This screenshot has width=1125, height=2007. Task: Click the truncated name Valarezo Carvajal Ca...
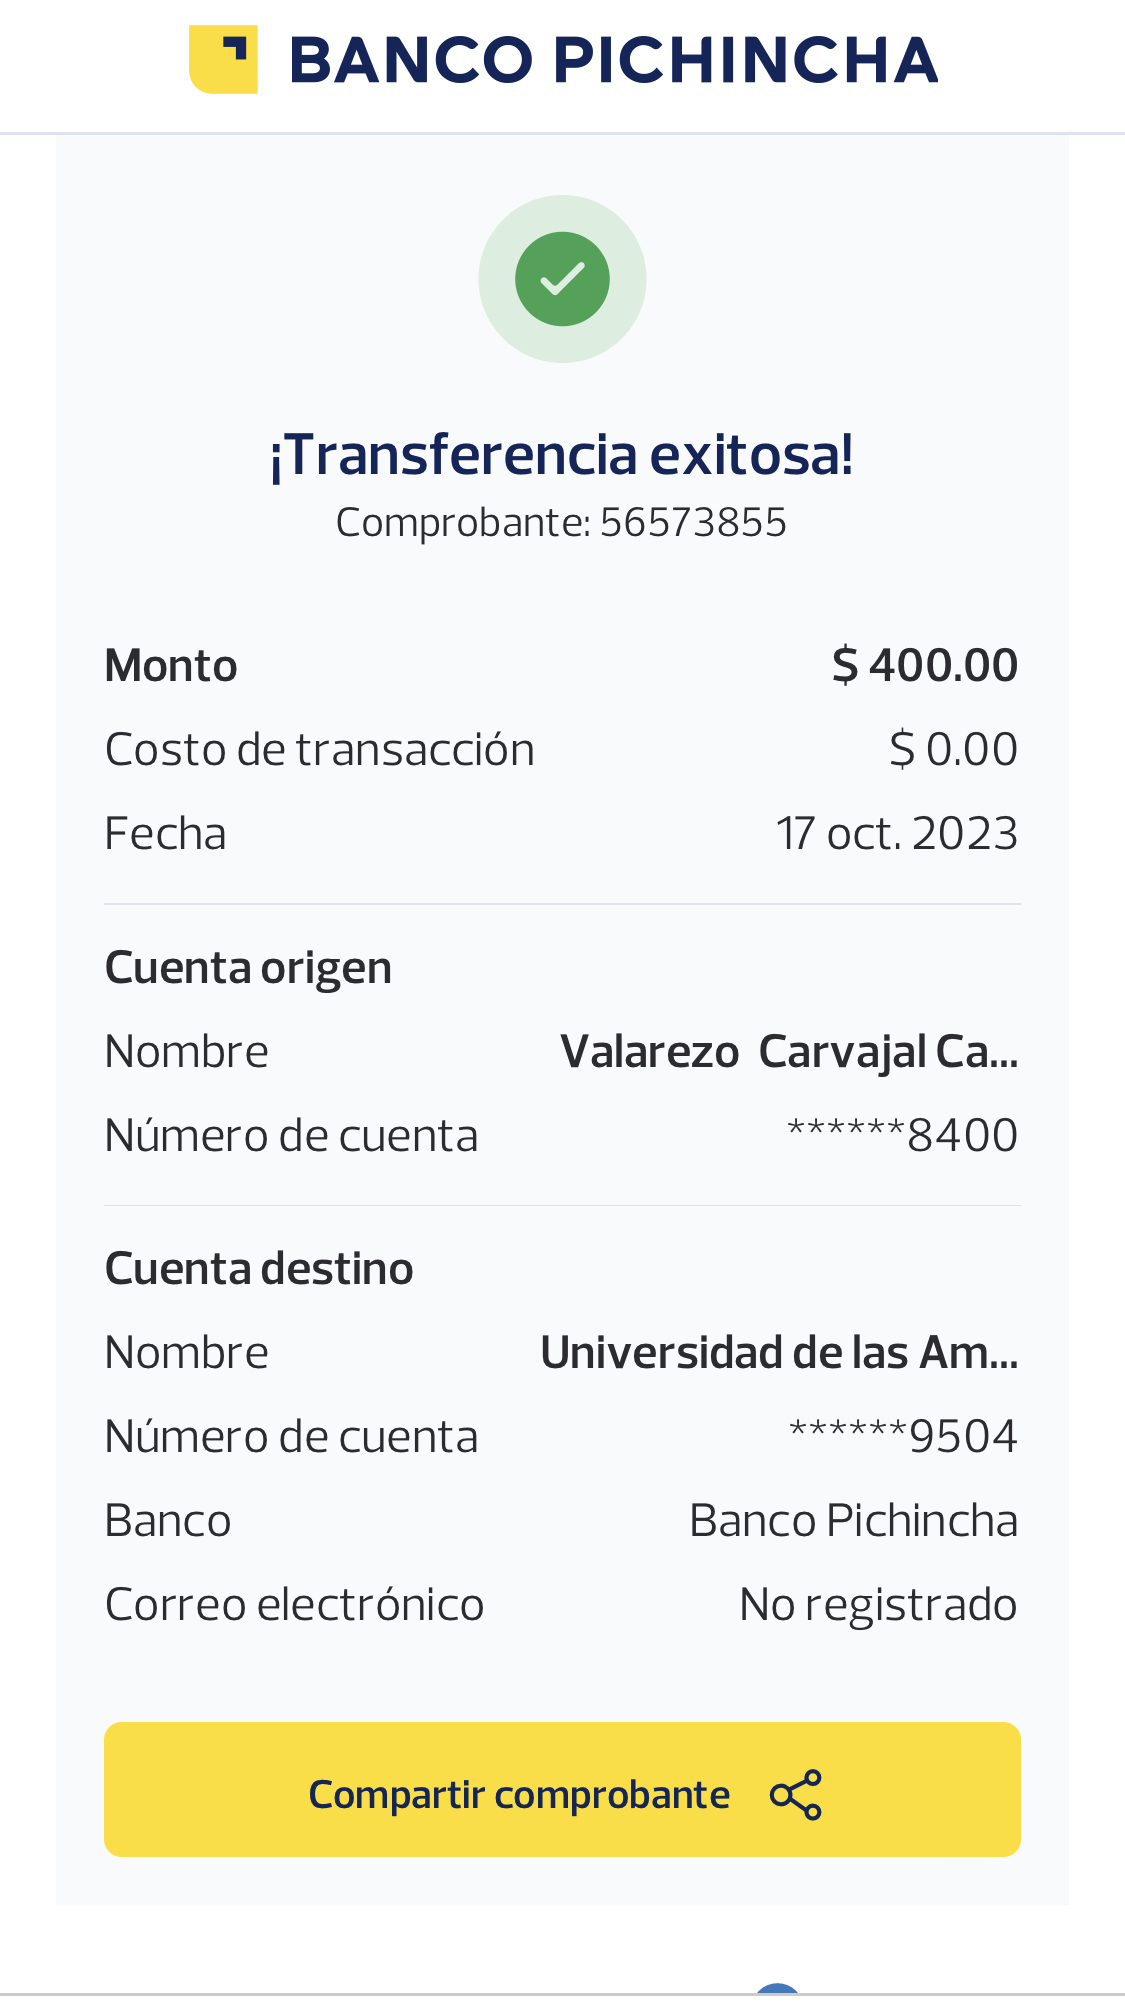789,1052
